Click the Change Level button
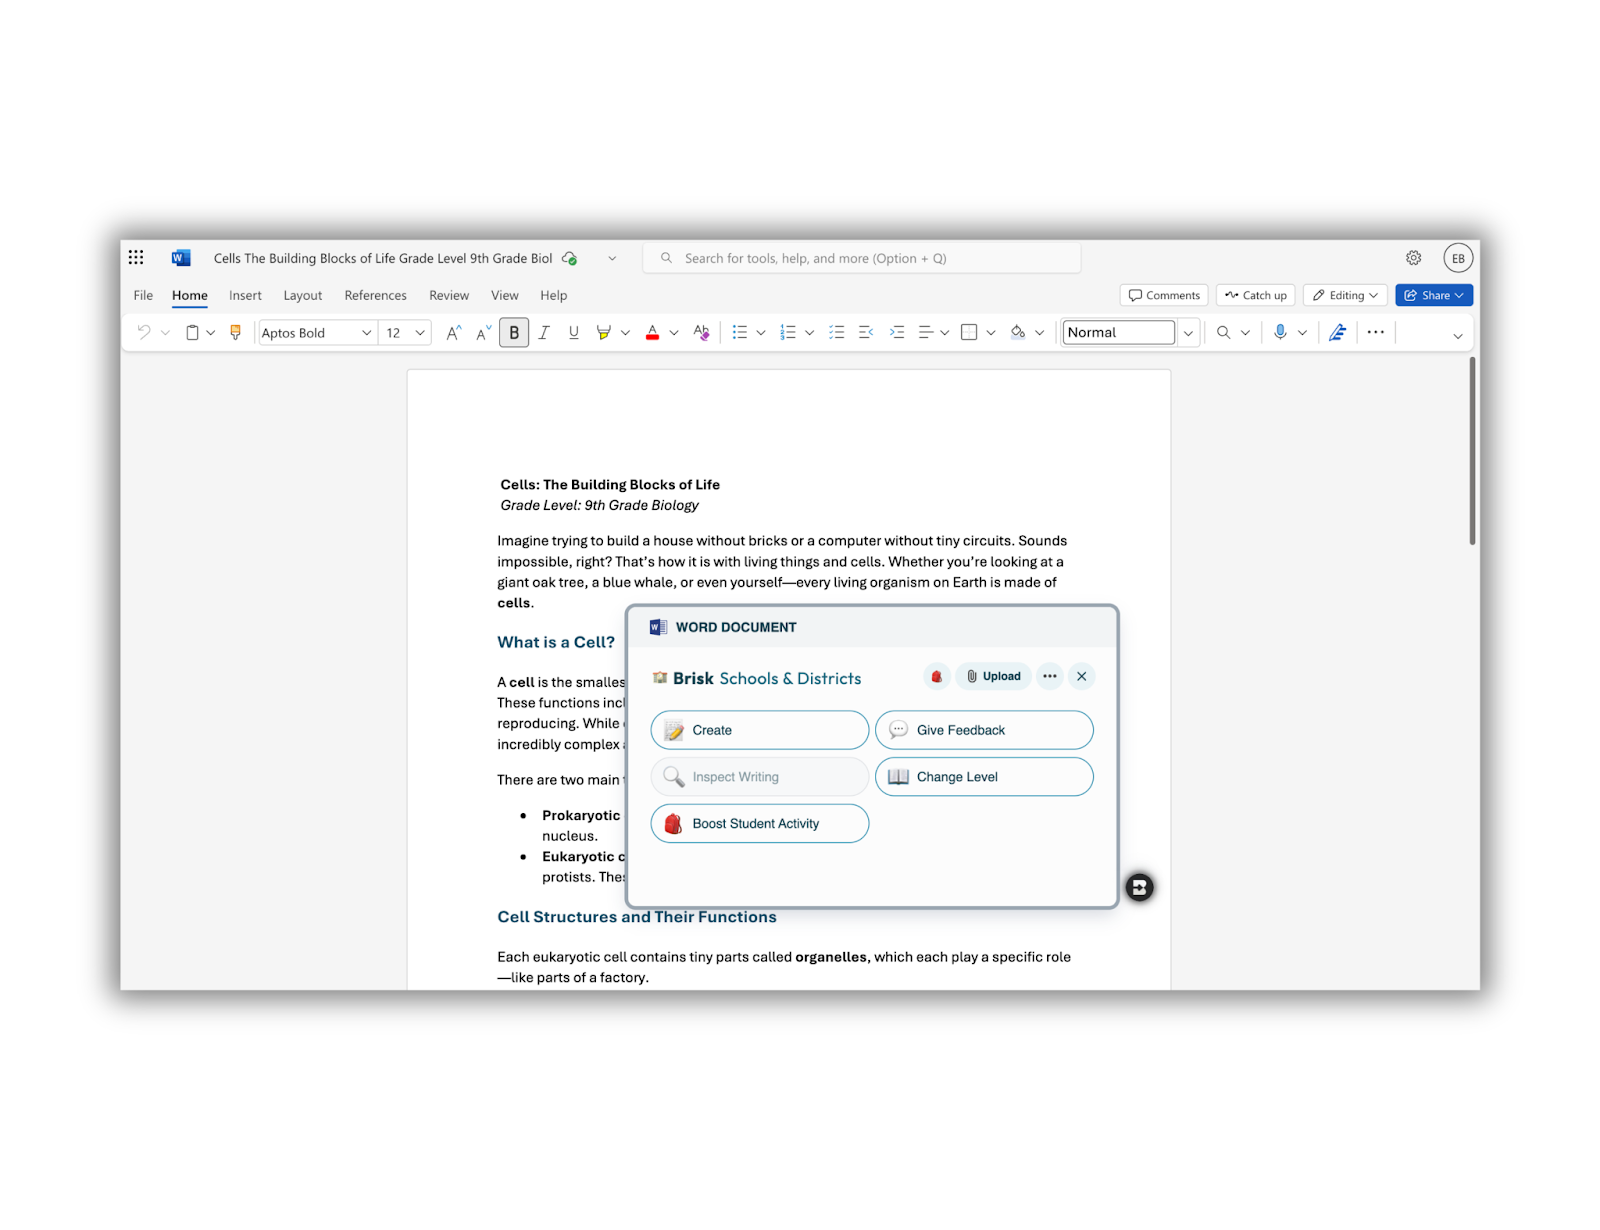 pyautogui.click(x=984, y=777)
